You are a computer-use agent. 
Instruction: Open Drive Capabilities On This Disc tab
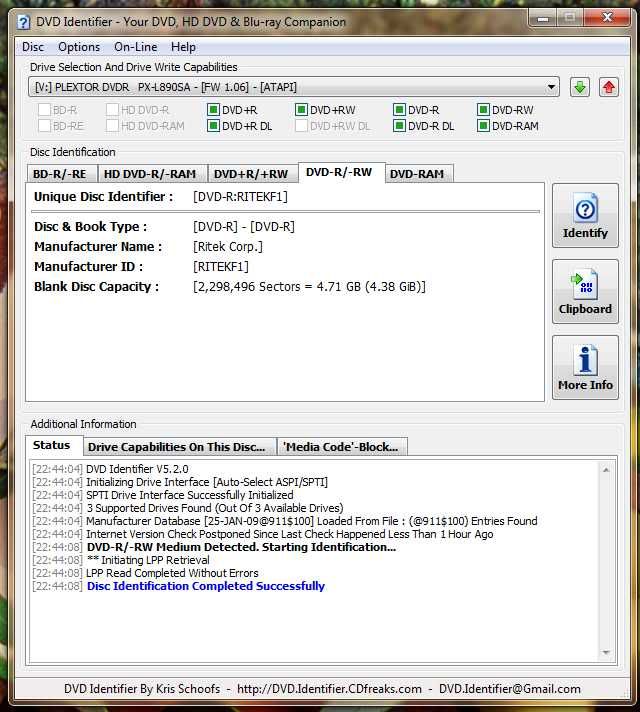pos(179,447)
